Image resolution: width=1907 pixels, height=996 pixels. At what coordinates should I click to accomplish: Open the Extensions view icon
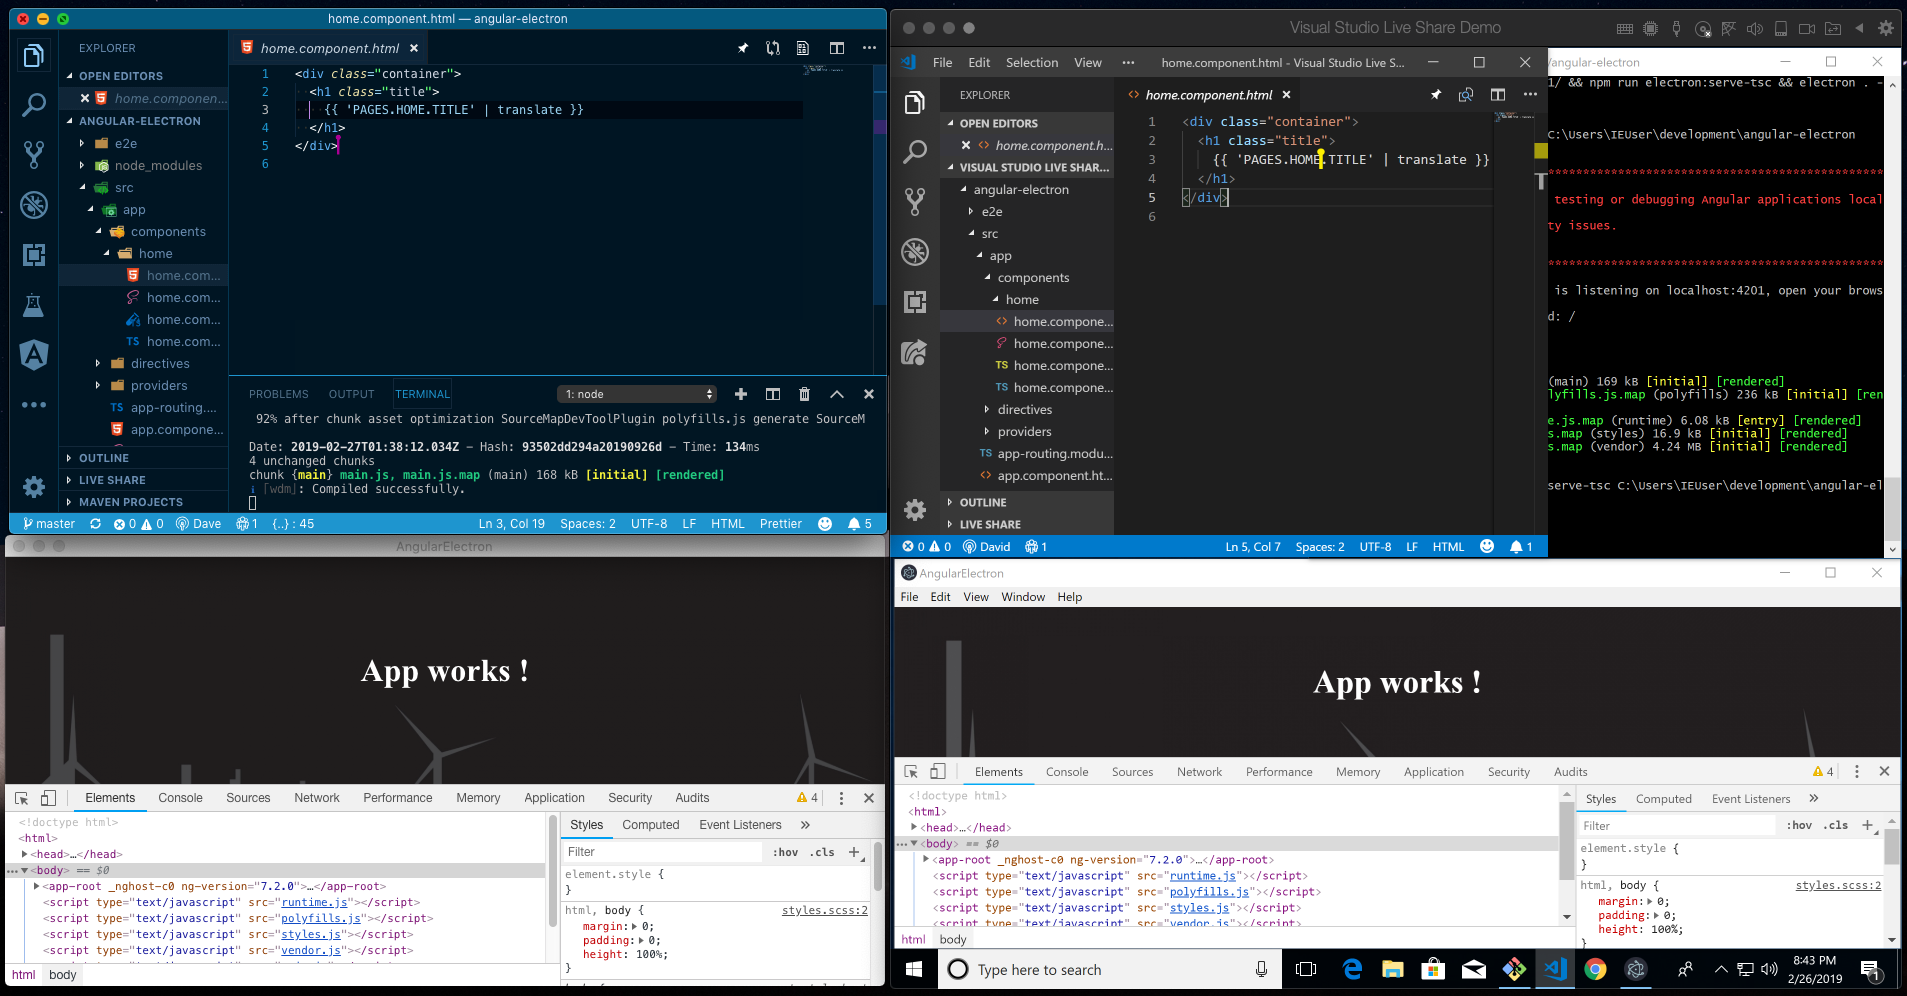pos(35,255)
